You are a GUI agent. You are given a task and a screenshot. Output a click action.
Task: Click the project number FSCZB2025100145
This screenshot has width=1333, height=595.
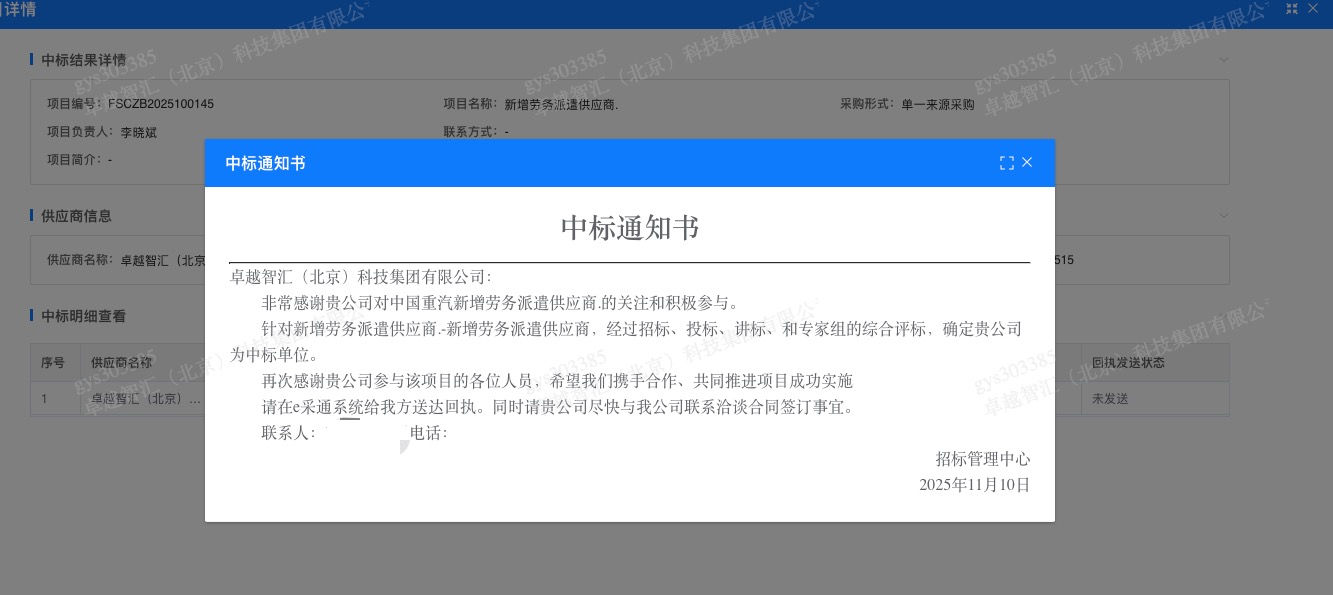point(160,104)
